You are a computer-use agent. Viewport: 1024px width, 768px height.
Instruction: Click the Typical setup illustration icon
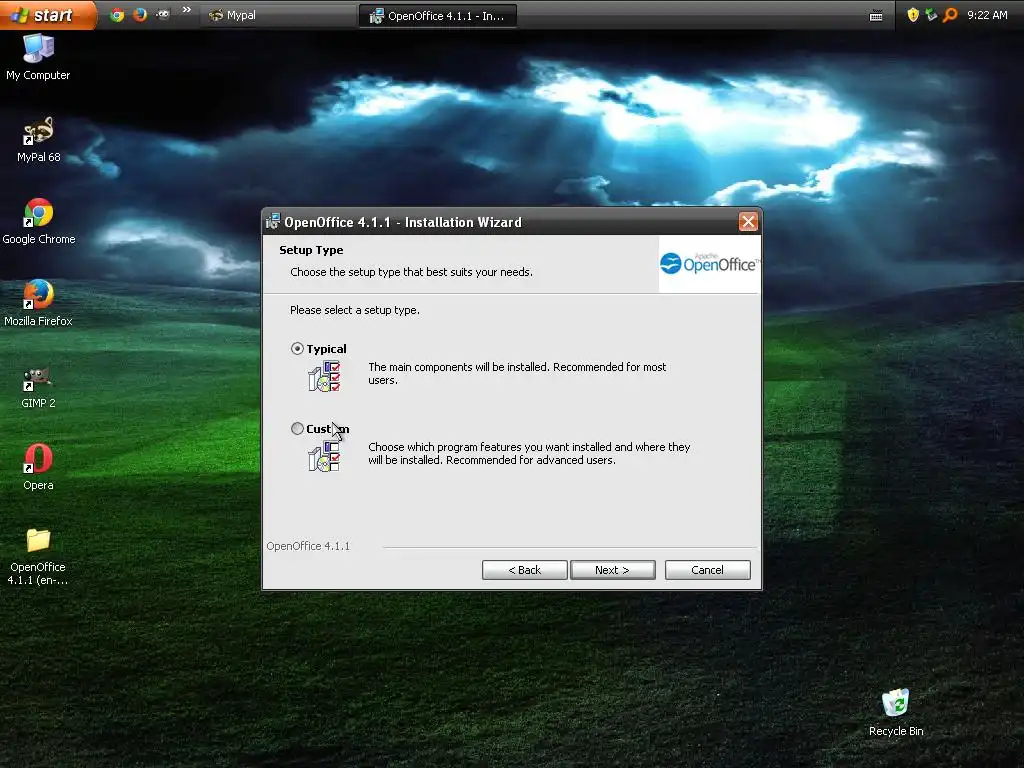coord(324,376)
